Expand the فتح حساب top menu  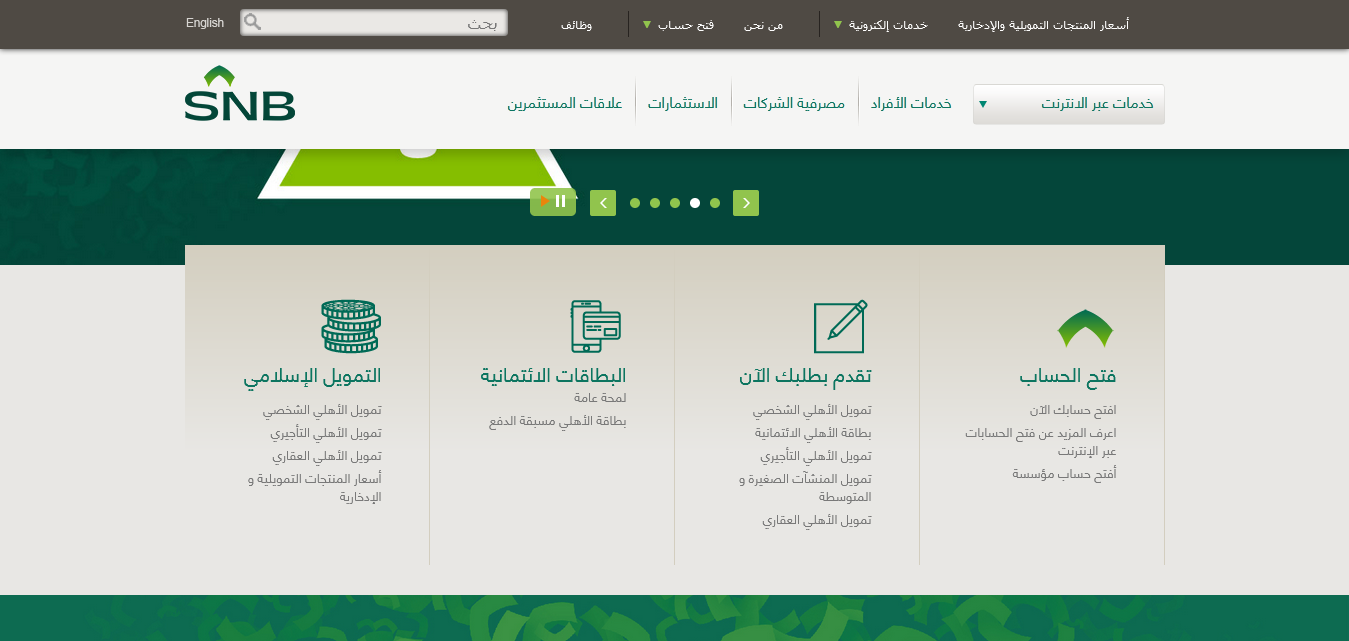[678, 24]
